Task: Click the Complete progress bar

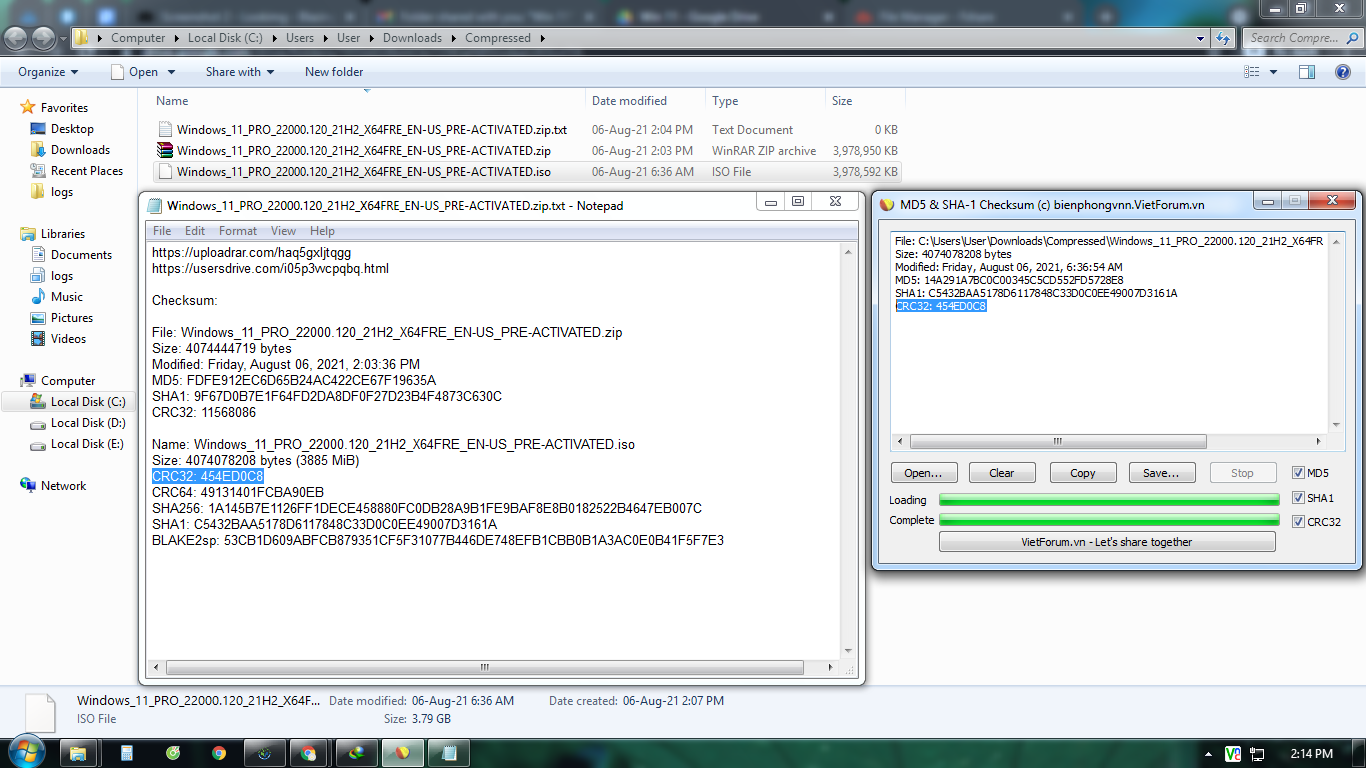Action: tap(1109, 520)
